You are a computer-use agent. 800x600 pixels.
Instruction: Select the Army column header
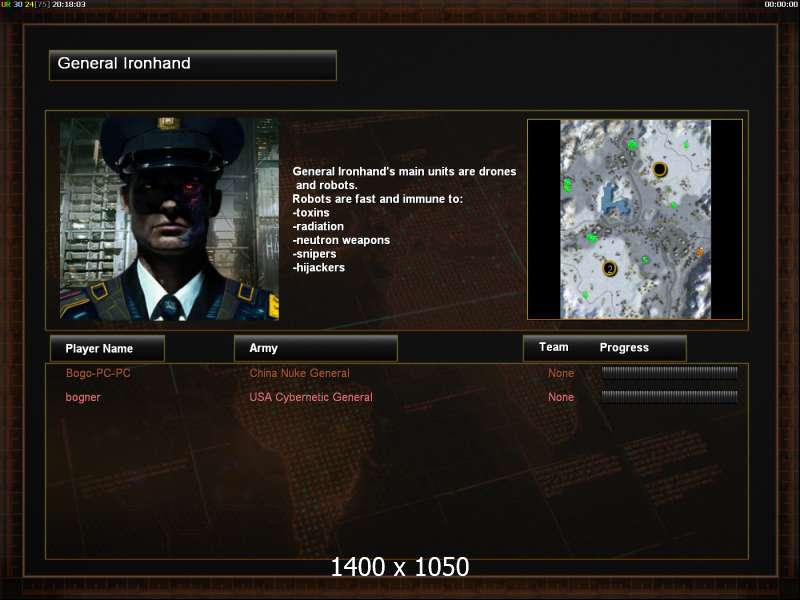pos(316,348)
